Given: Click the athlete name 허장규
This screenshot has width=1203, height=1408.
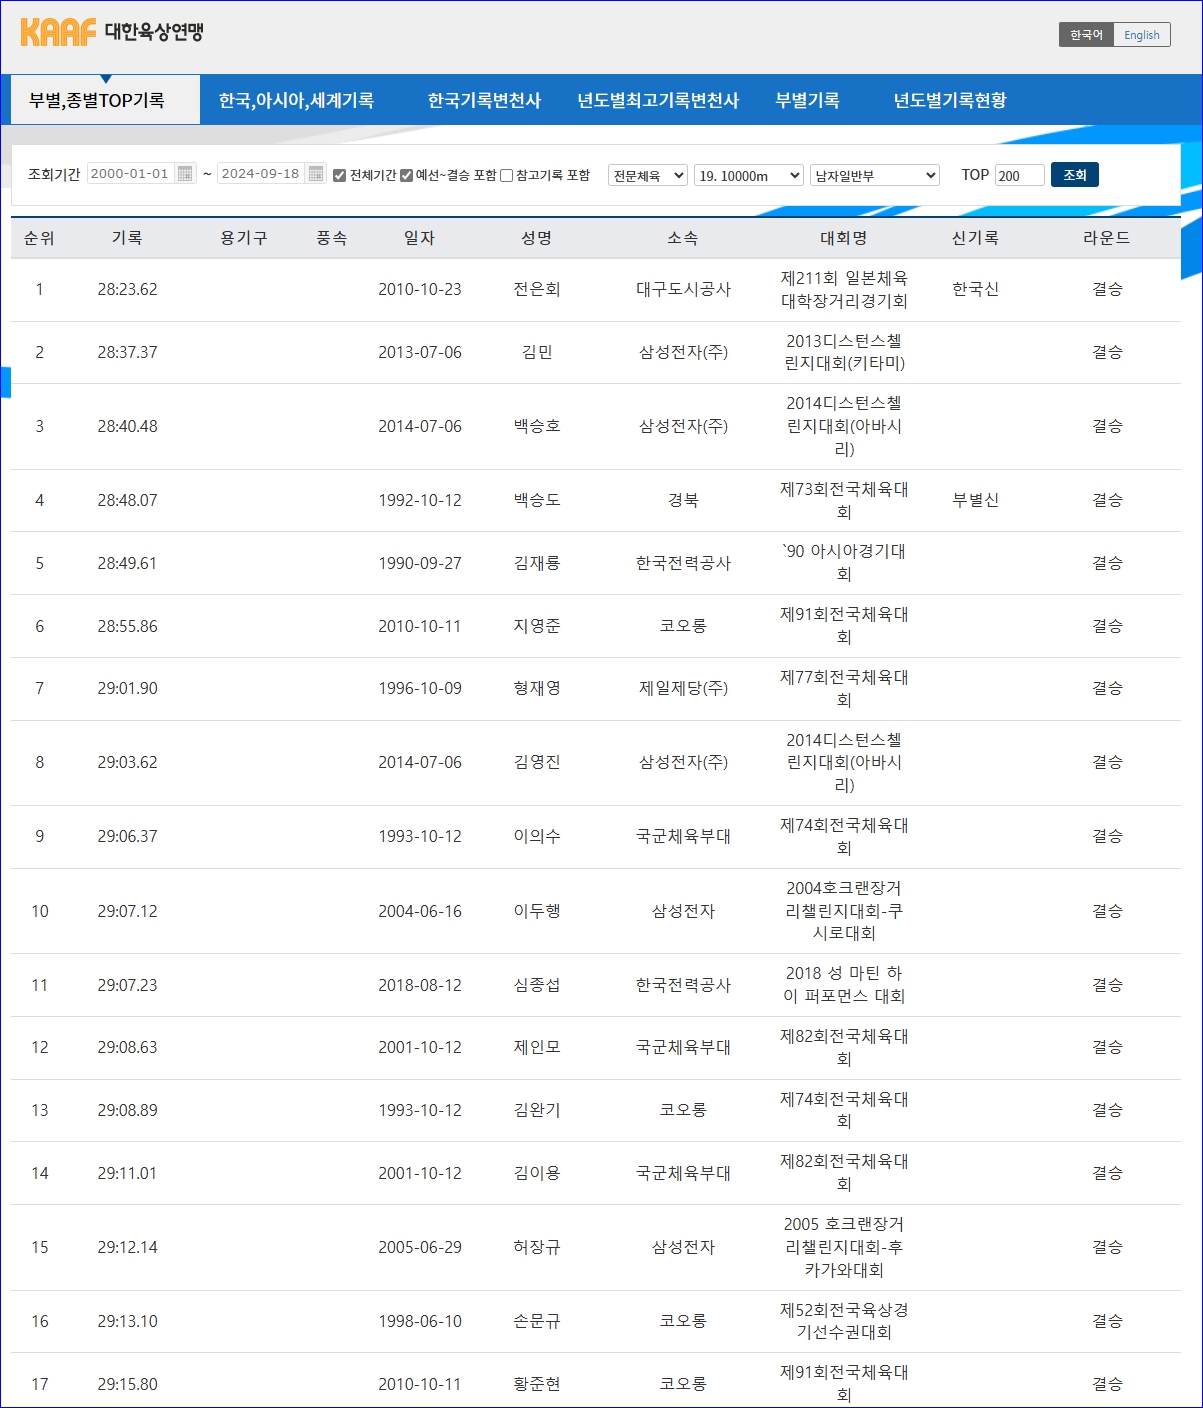Looking at the screenshot, I should [537, 1248].
